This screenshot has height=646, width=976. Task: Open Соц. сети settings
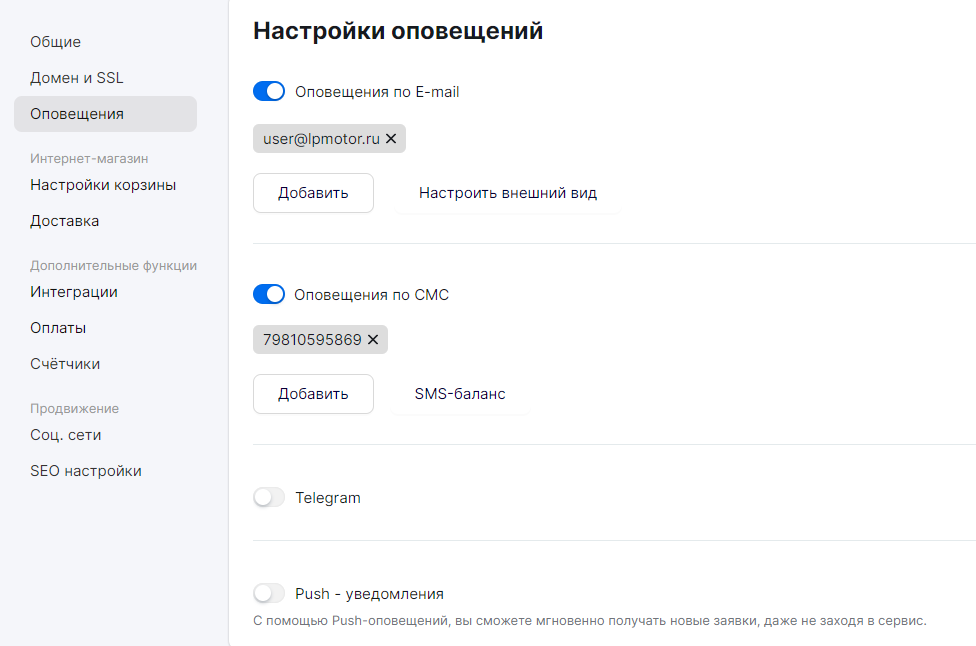[65, 435]
